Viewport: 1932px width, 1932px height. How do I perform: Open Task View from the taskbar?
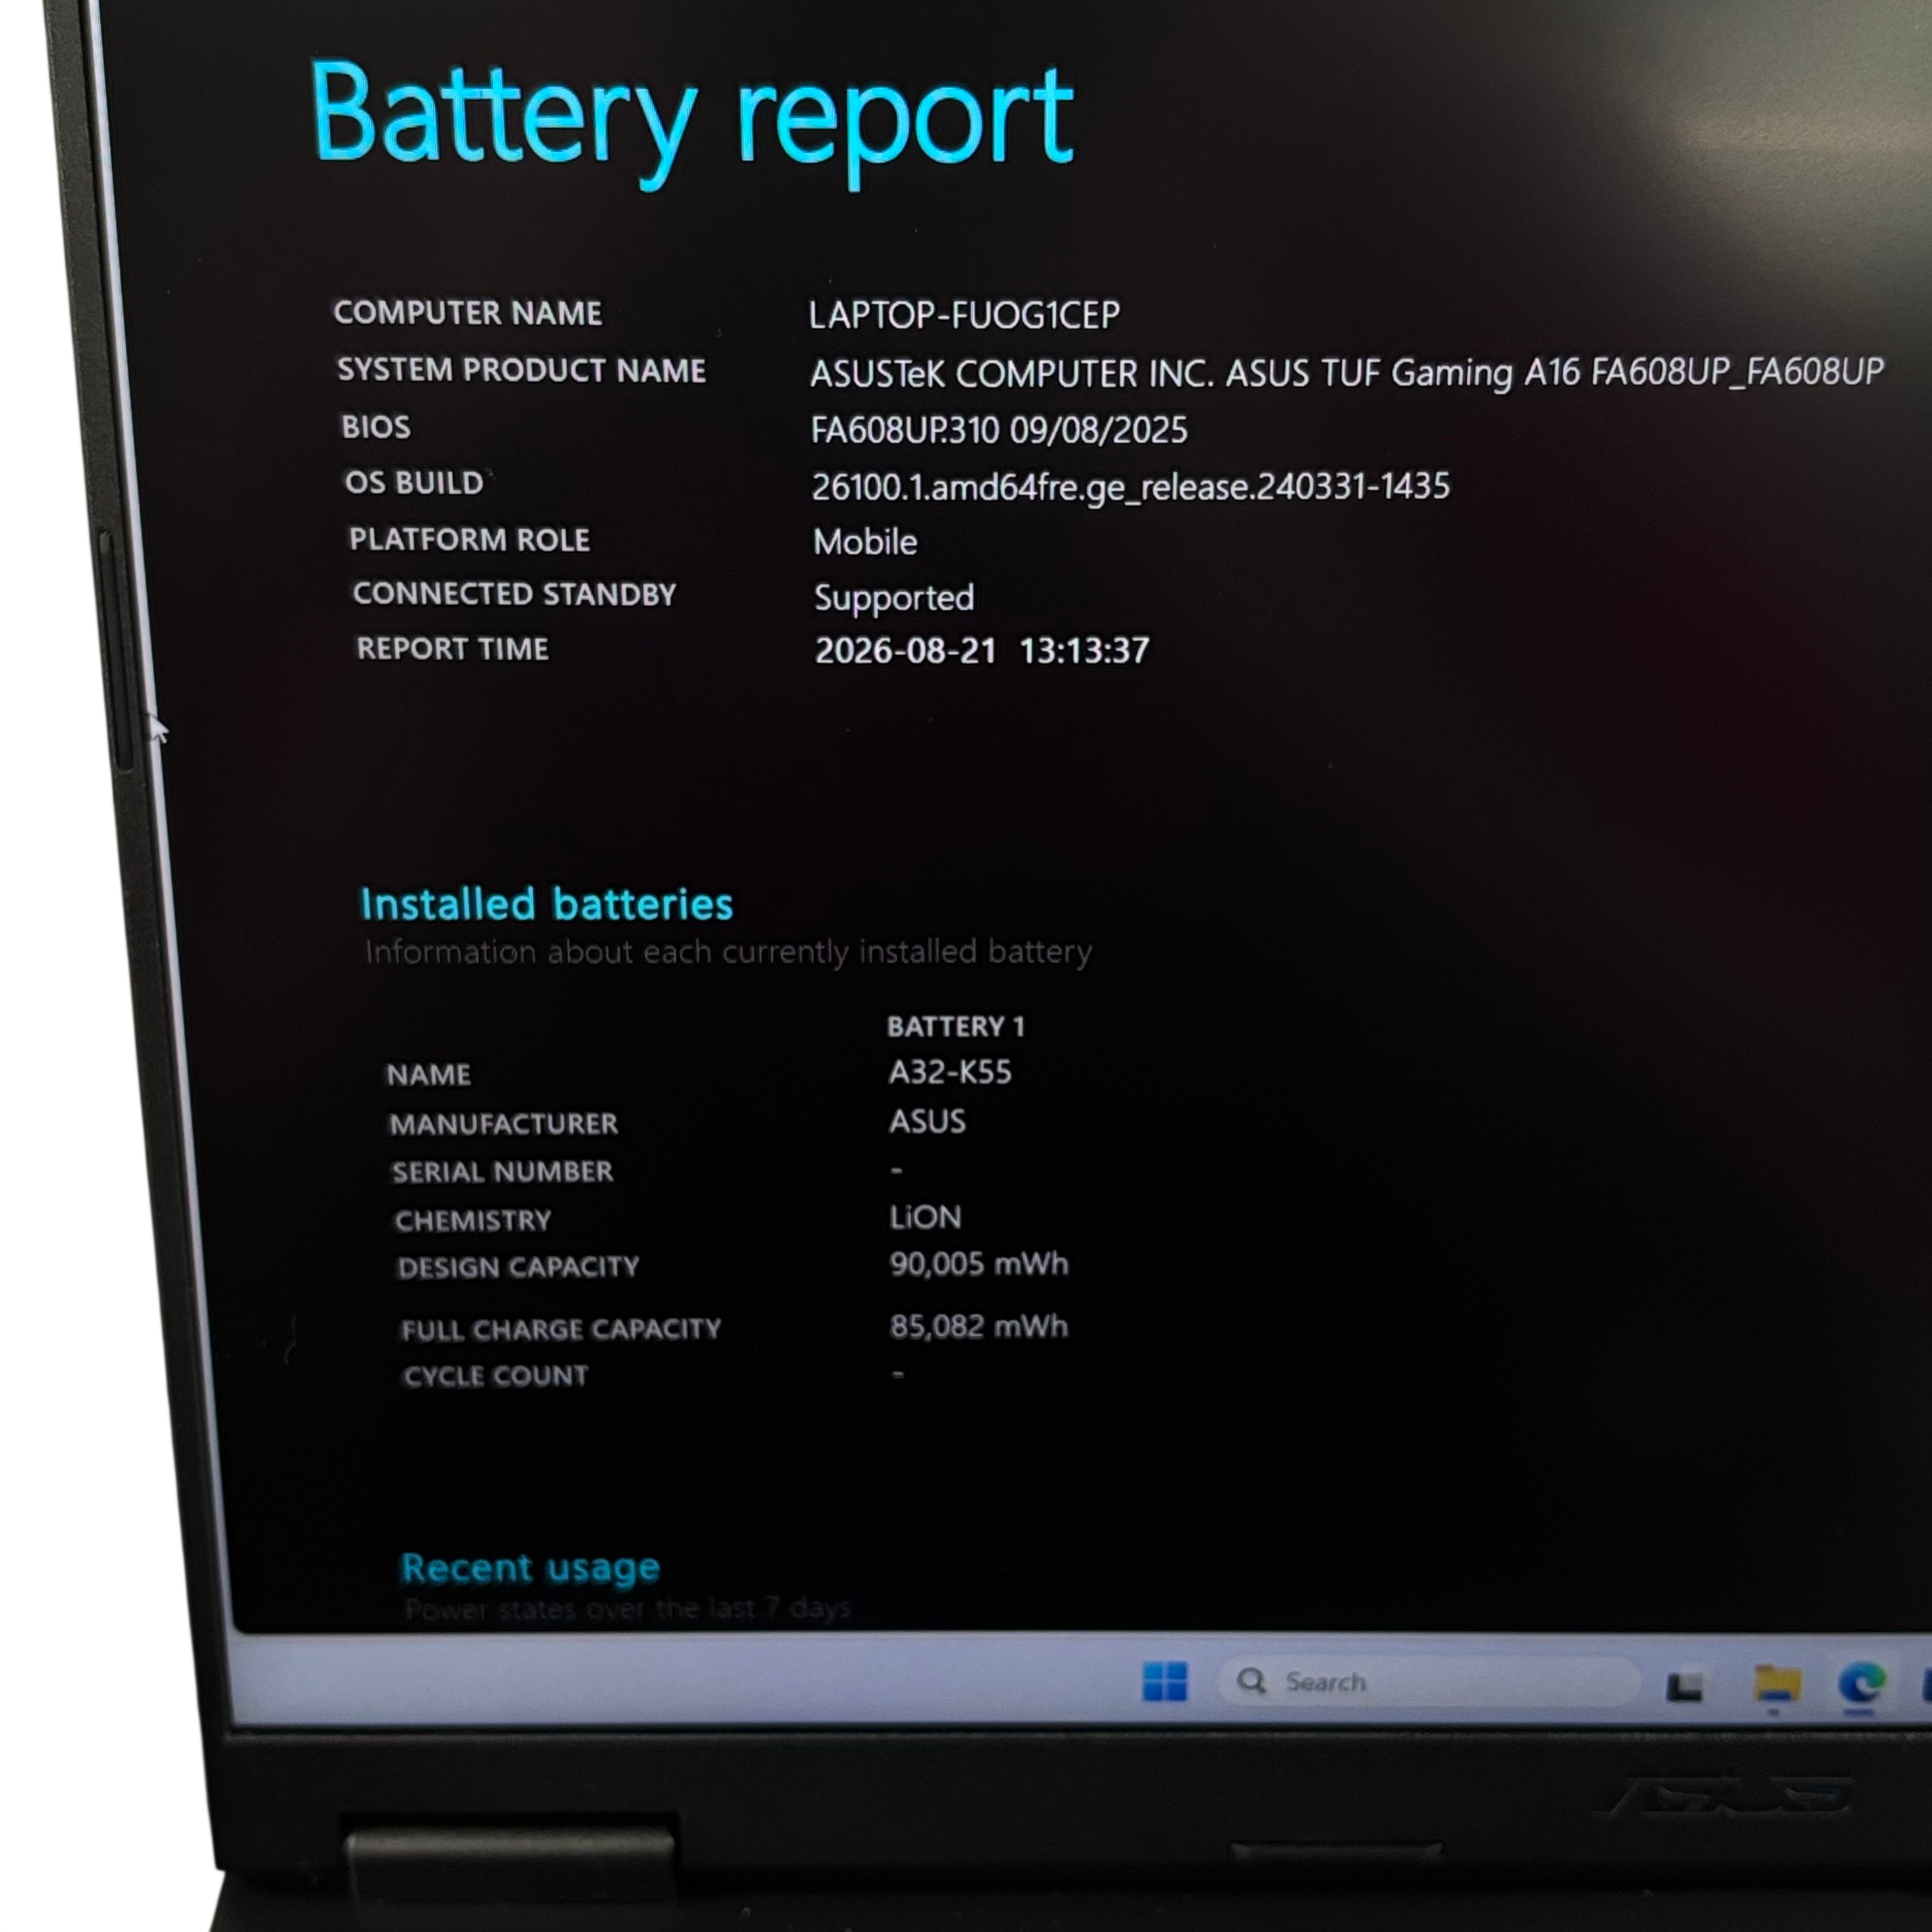click(1684, 1686)
